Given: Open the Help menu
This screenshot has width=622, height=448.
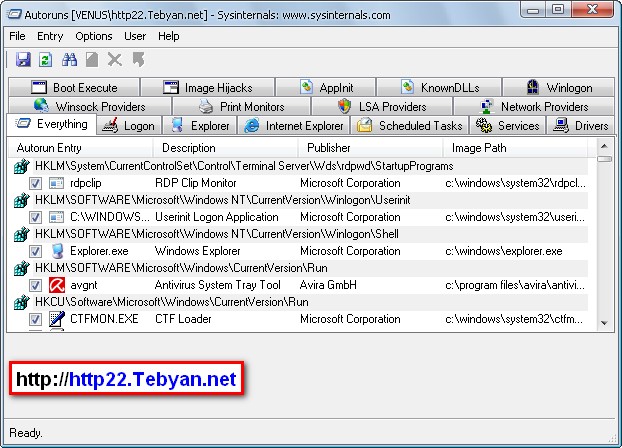Looking at the screenshot, I should pos(169,36).
